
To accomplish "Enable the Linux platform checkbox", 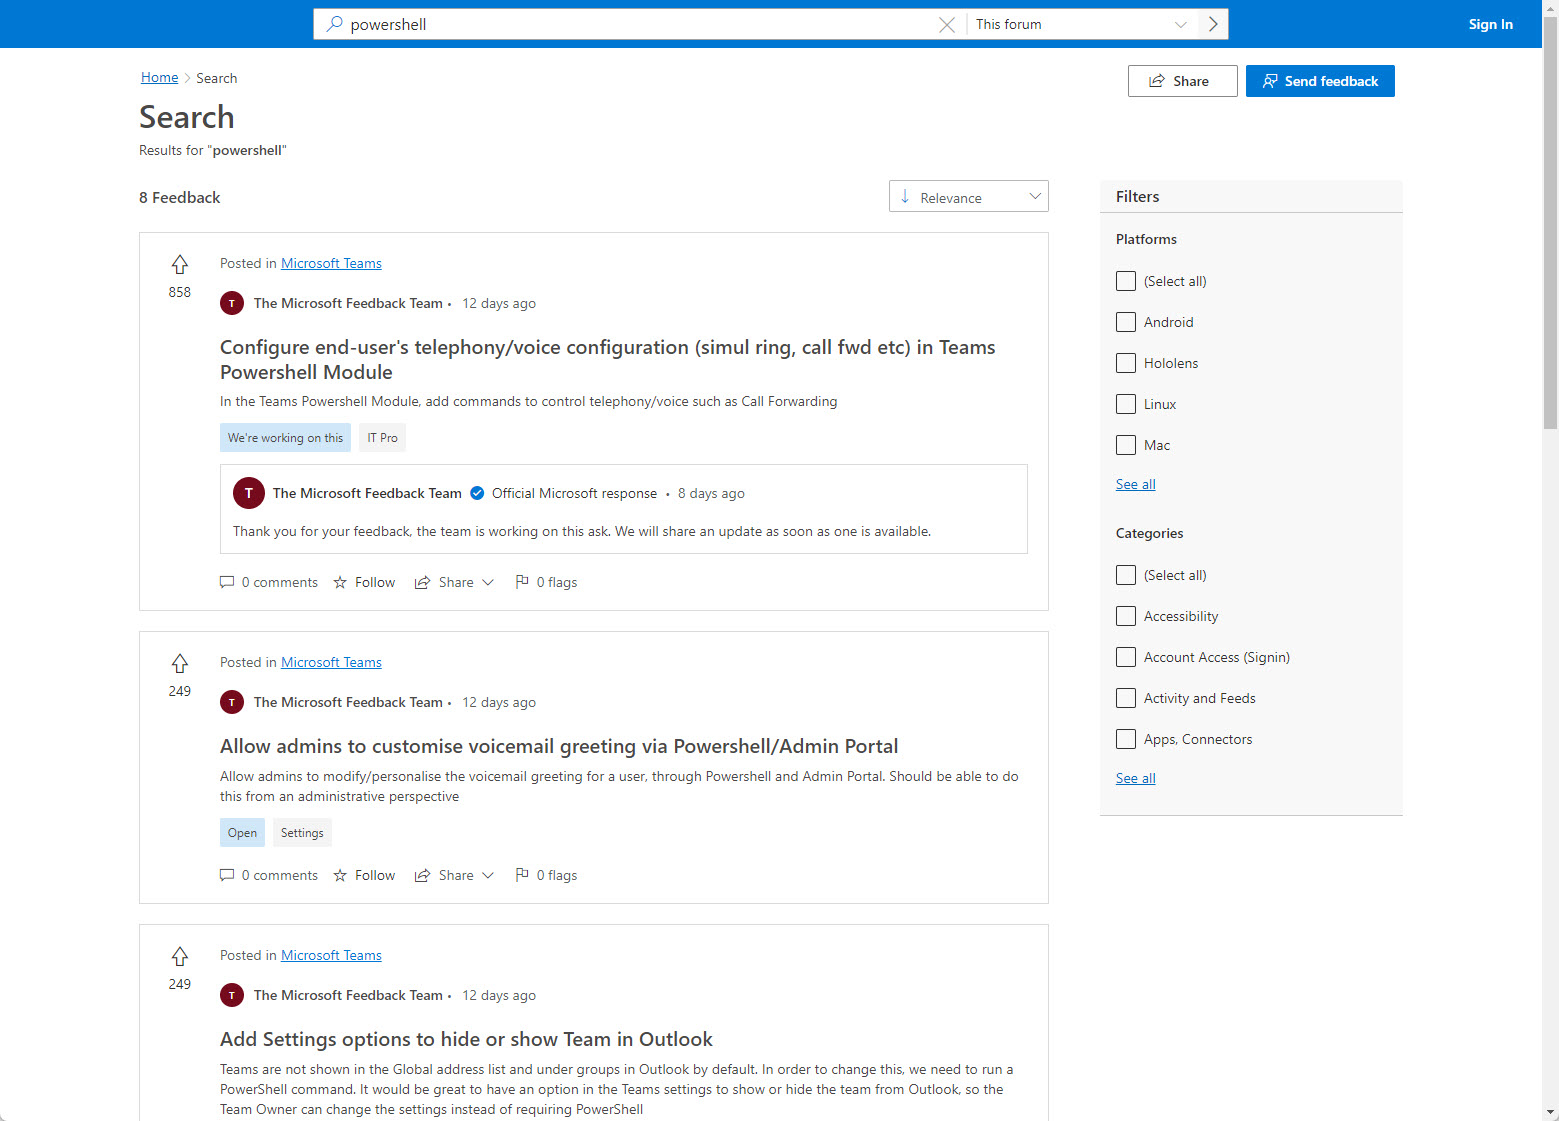I will point(1126,404).
